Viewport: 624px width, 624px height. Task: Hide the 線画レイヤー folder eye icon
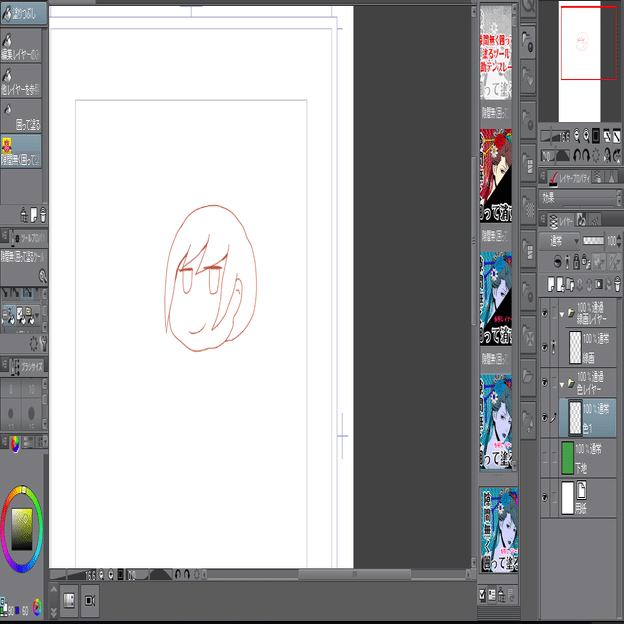(544, 313)
